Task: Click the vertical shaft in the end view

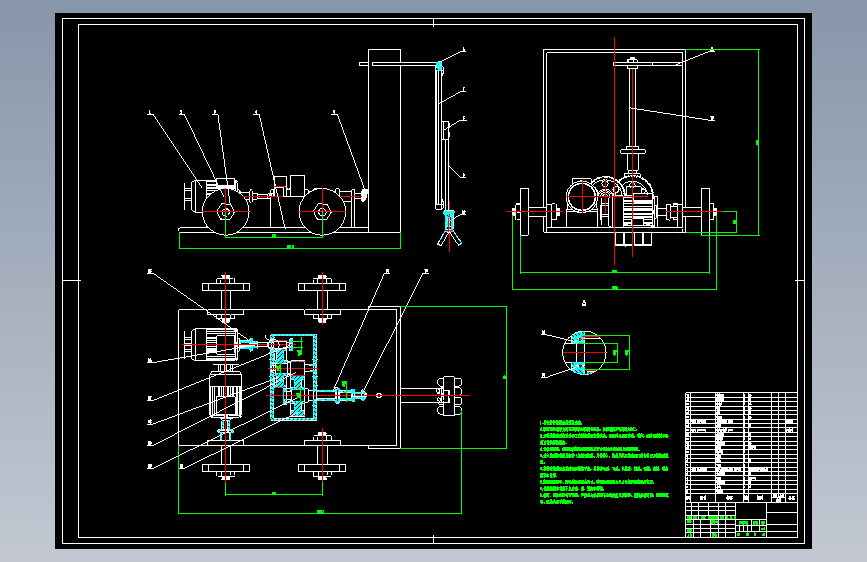Action: [633, 105]
